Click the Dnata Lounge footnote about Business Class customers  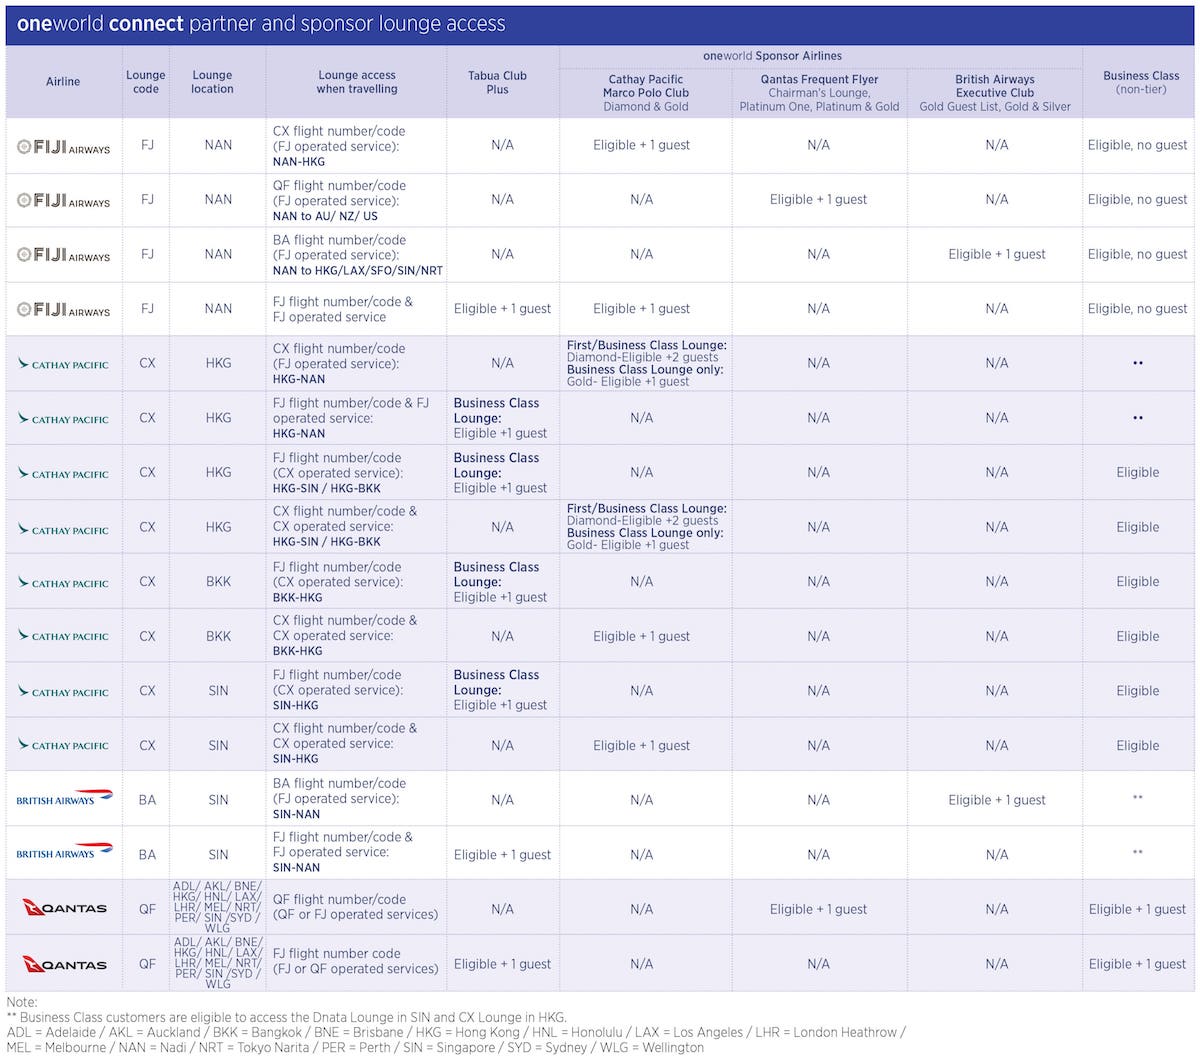286,1017
